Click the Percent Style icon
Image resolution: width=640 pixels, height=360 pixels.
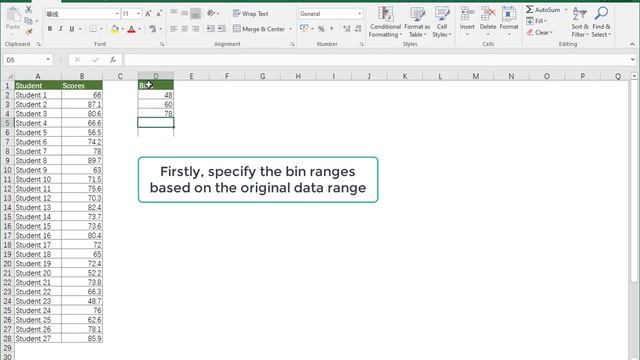click(x=321, y=29)
